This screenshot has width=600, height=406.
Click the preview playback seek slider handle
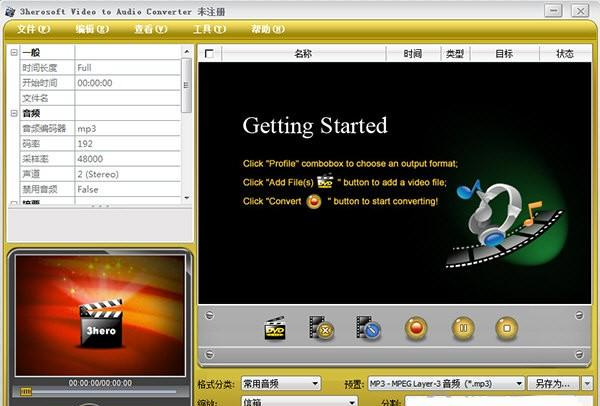click(x=26, y=391)
